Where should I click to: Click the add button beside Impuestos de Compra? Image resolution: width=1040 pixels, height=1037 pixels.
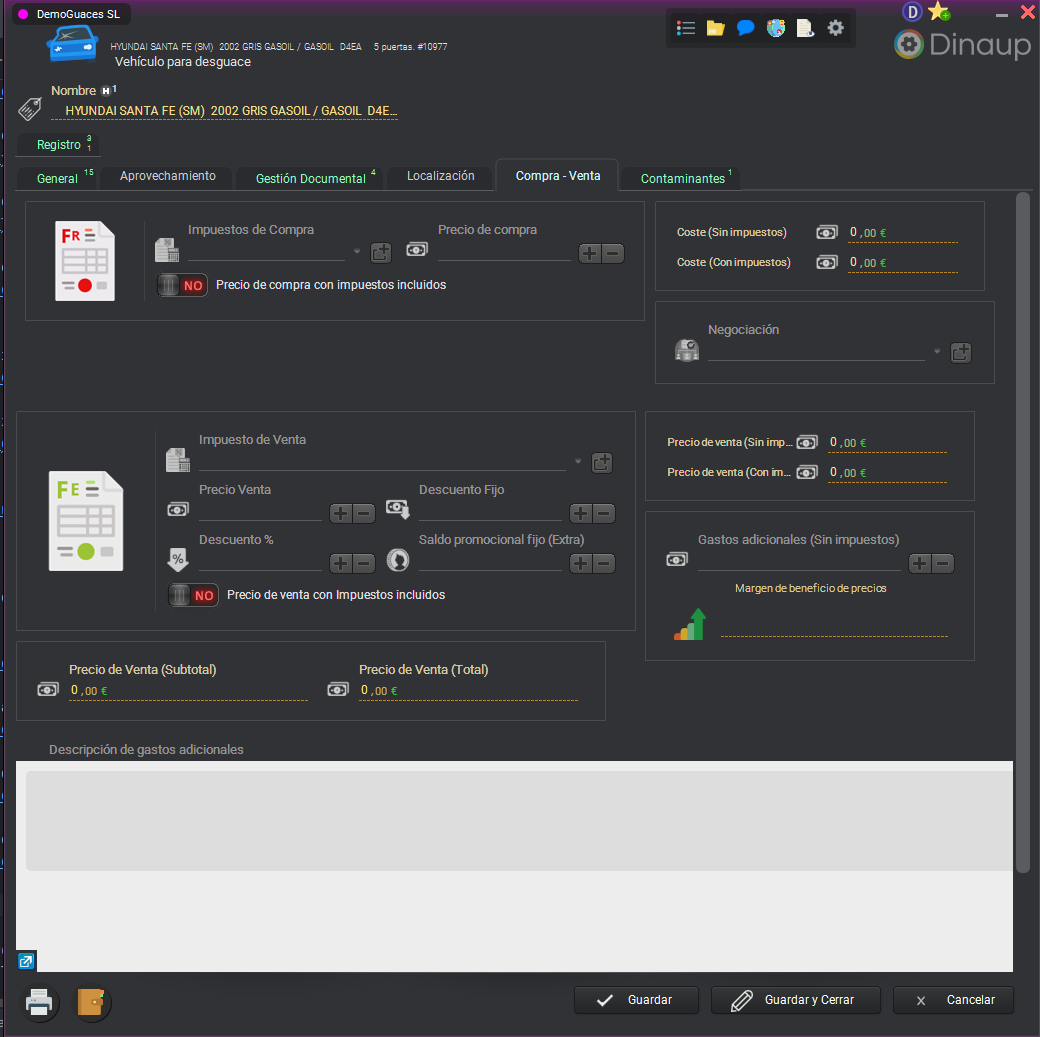pos(381,253)
